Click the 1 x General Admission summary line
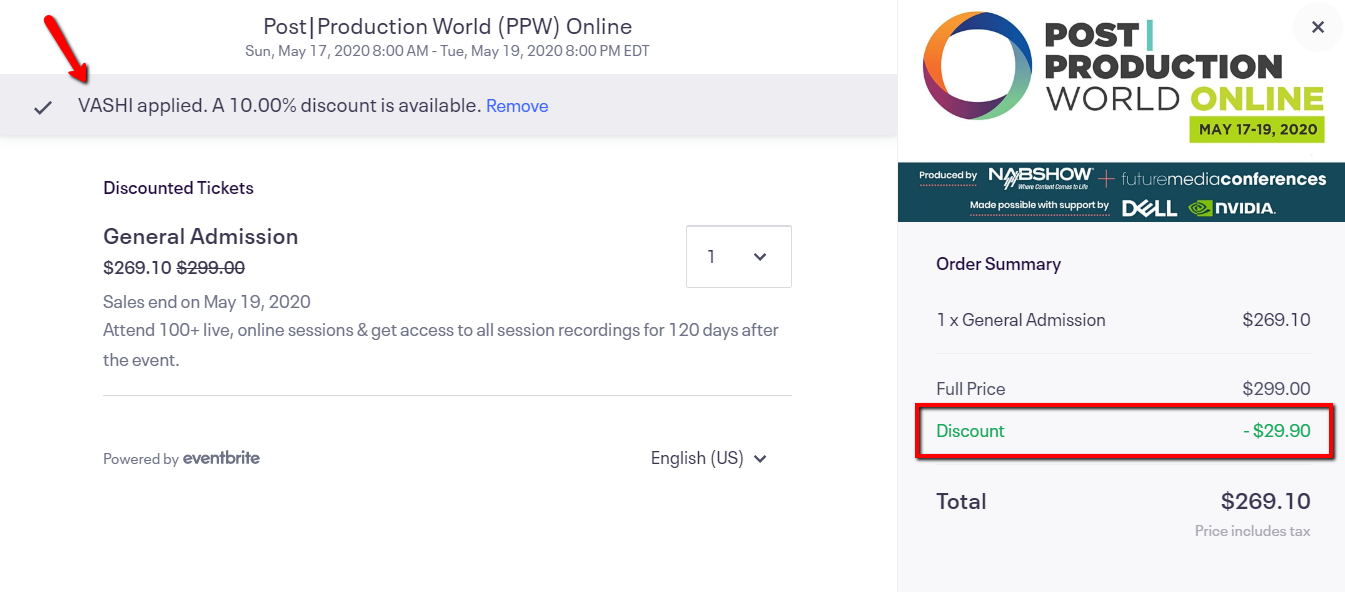The height and width of the screenshot is (592, 1345). (1123, 320)
